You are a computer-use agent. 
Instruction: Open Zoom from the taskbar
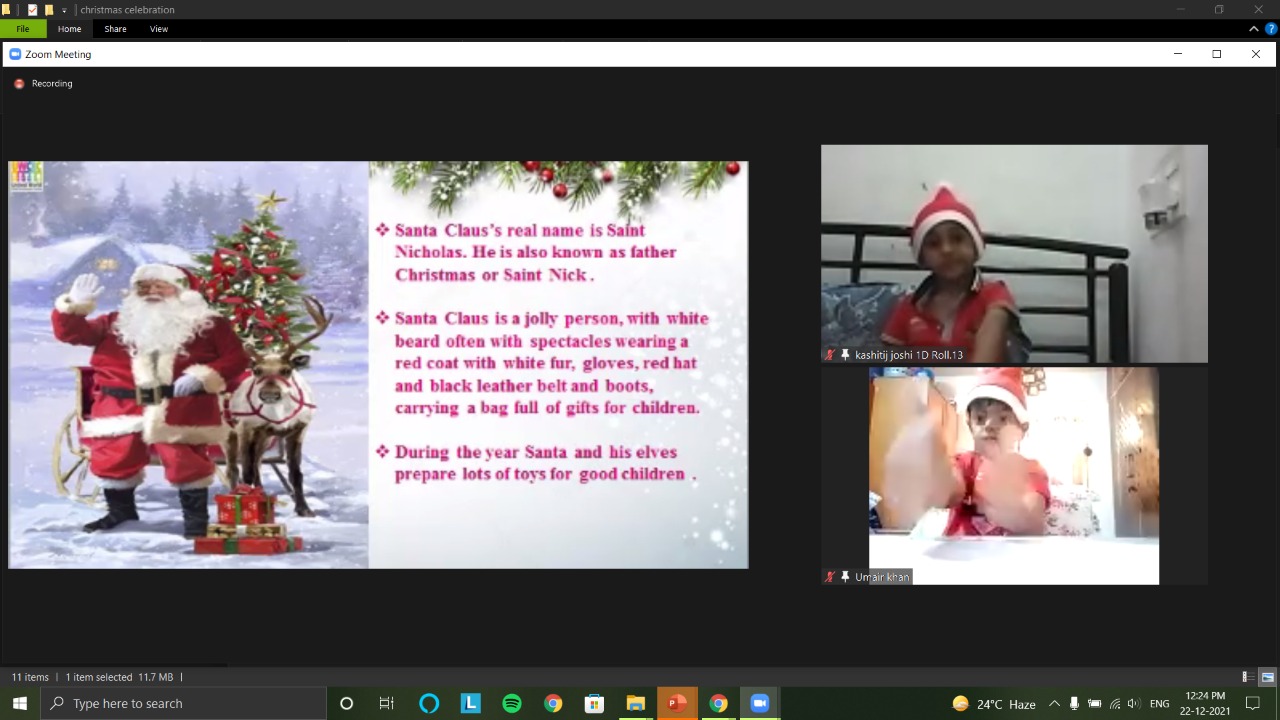click(759, 704)
